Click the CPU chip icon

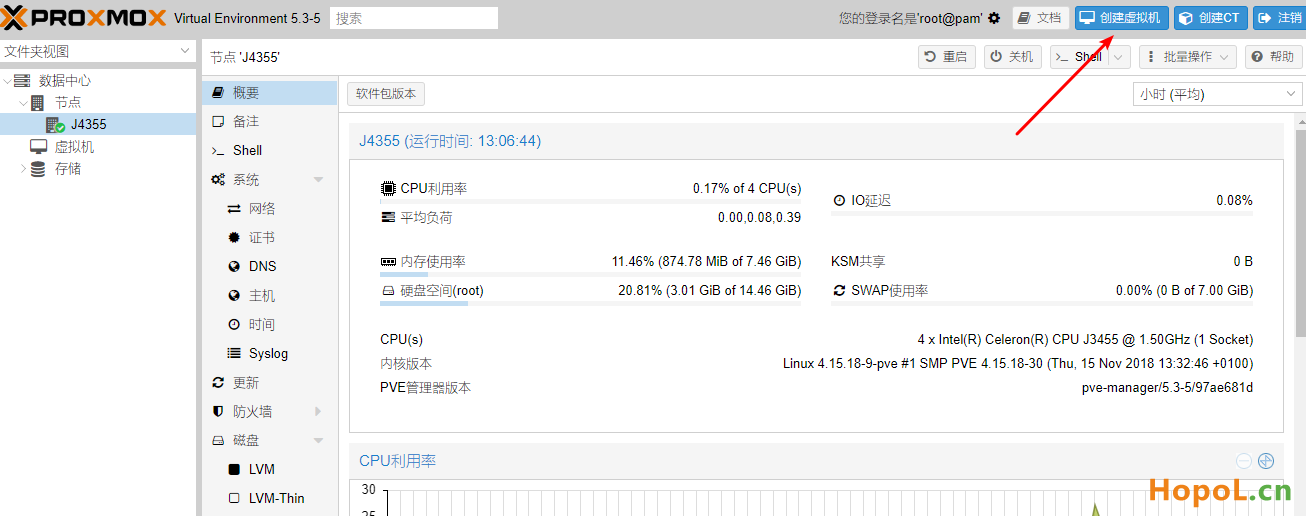[388, 188]
